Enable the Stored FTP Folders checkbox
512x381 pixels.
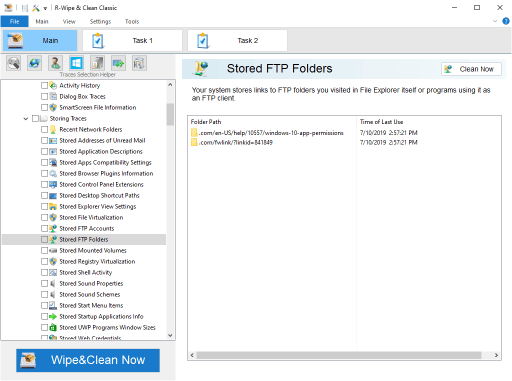pyautogui.click(x=44, y=239)
